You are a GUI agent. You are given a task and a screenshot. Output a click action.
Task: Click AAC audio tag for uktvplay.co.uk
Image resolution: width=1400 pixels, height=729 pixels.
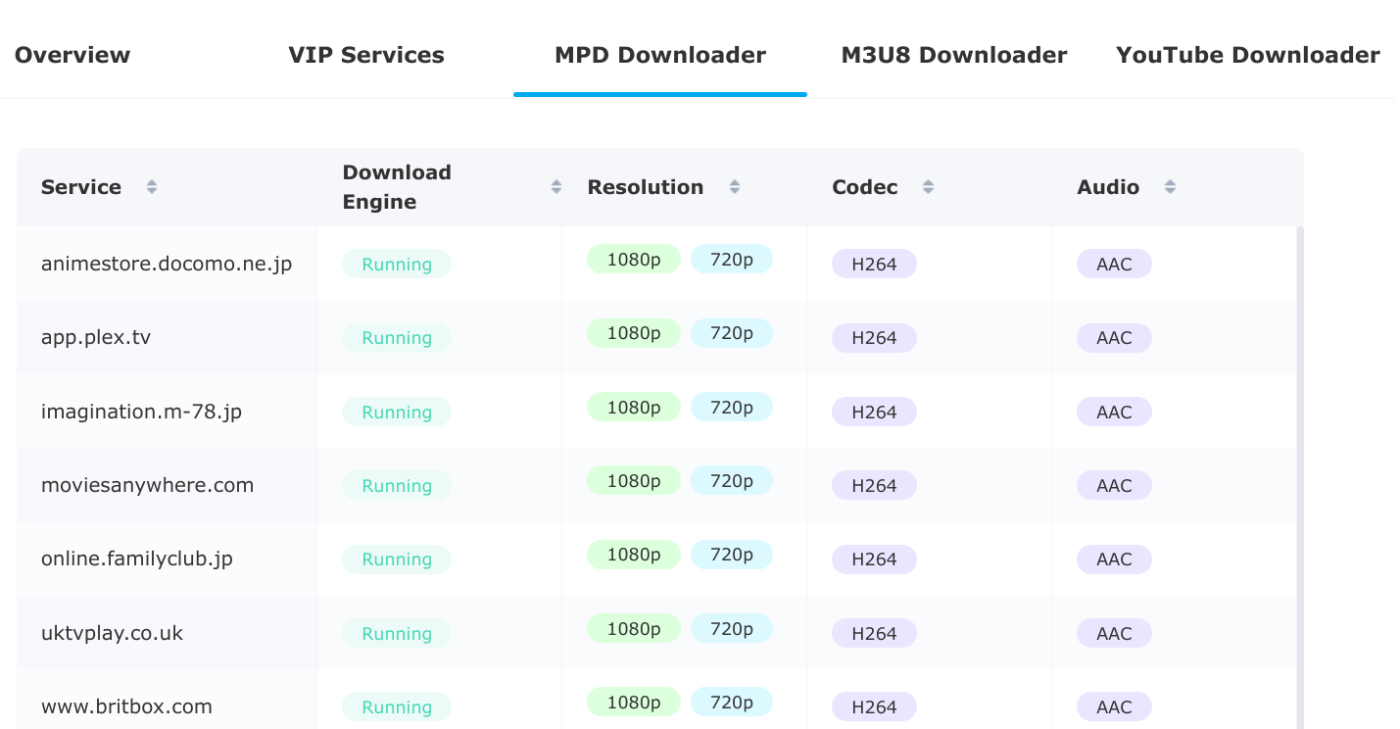[1114, 633]
